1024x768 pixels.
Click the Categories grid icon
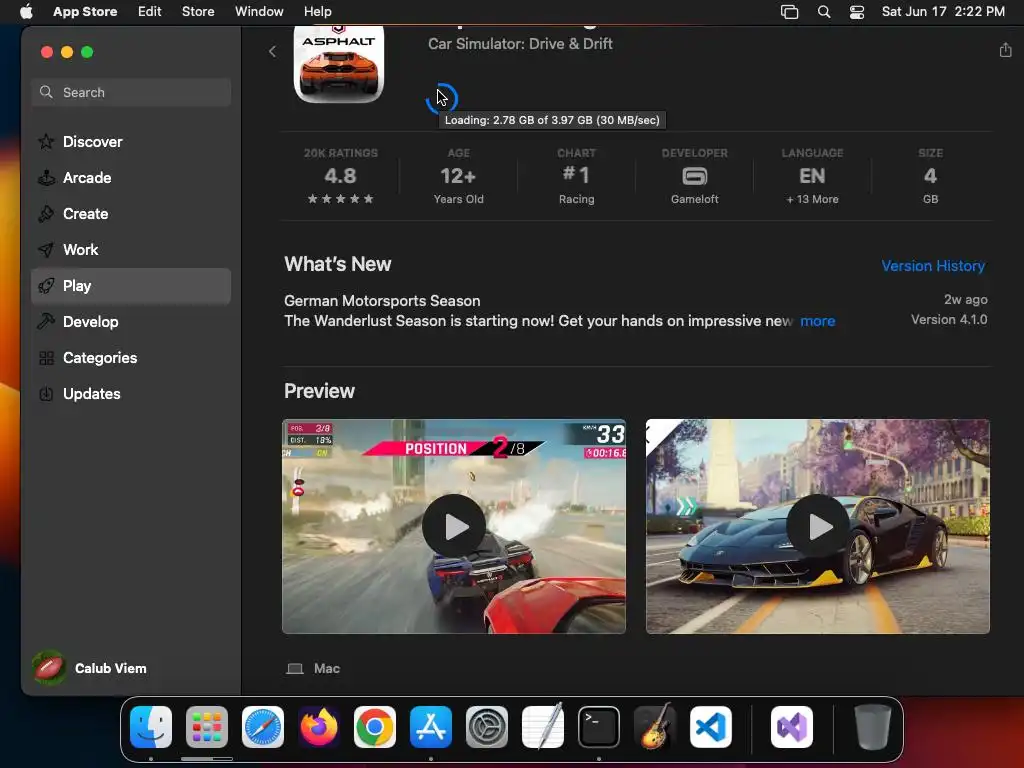click(x=46, y=358)
